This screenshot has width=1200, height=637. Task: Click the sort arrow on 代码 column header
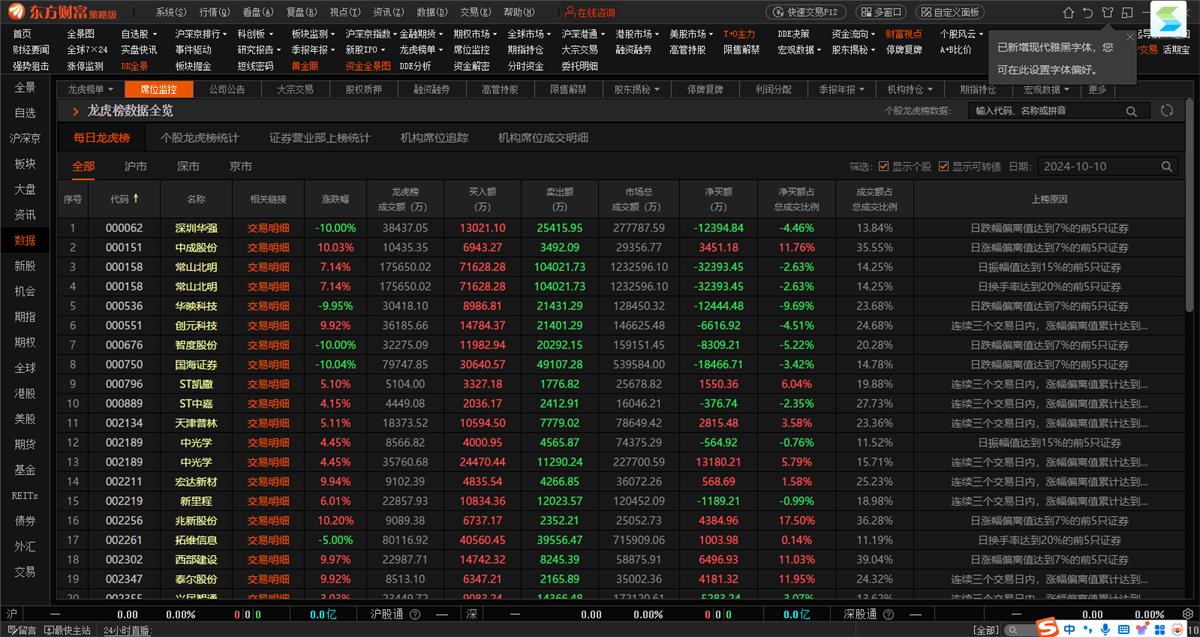[x=135, y=198]
